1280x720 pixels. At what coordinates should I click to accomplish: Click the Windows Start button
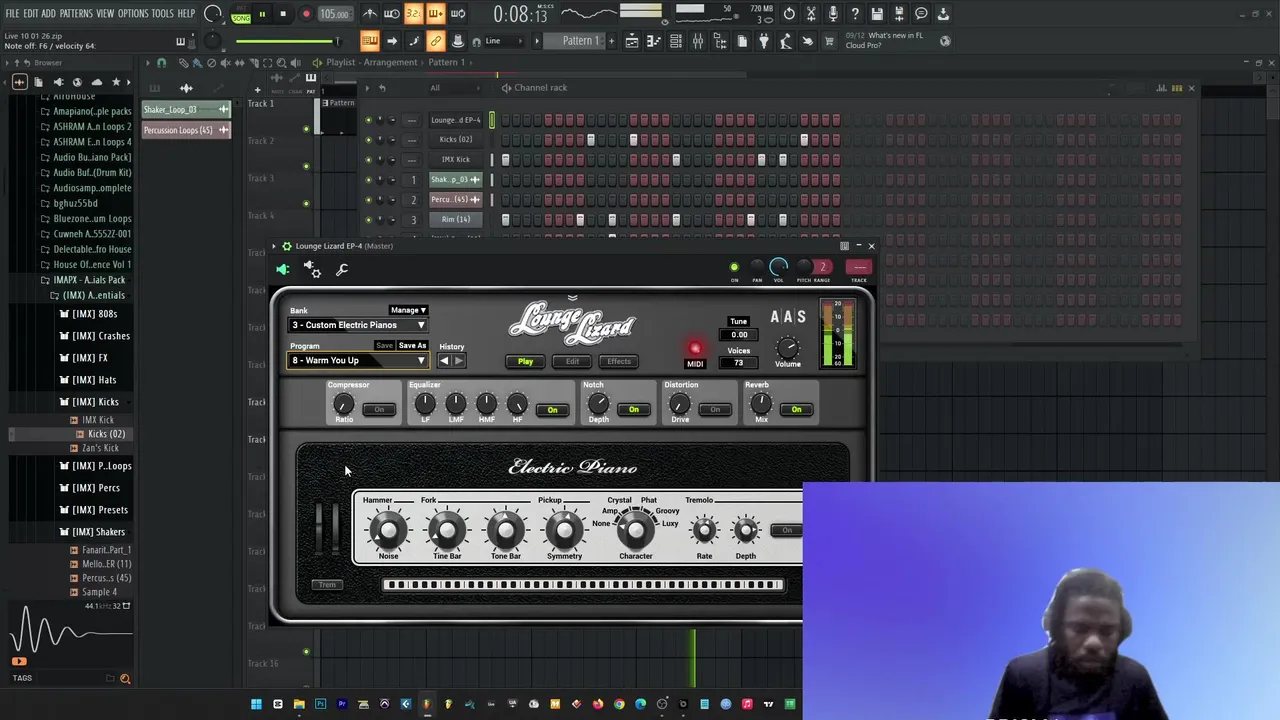click(256, 704)
